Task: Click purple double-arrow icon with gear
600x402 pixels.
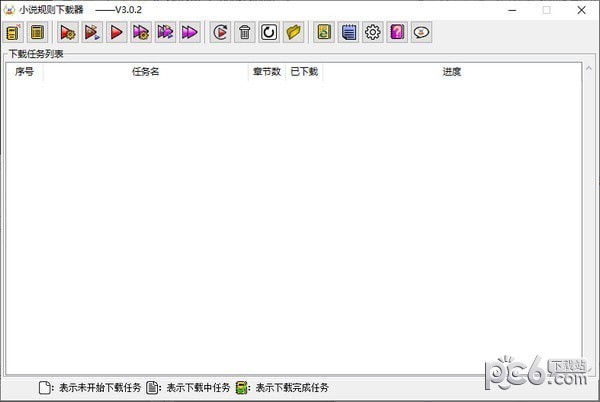Action: tap(141, 32)
